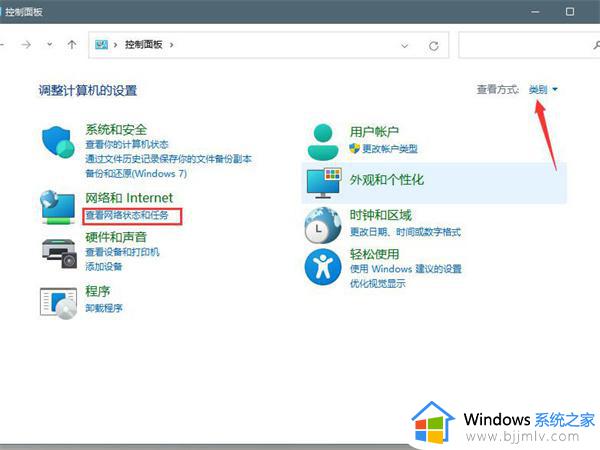
Task: Open the 硬件和声音 printer icon
Action: [x=59, y=253]
